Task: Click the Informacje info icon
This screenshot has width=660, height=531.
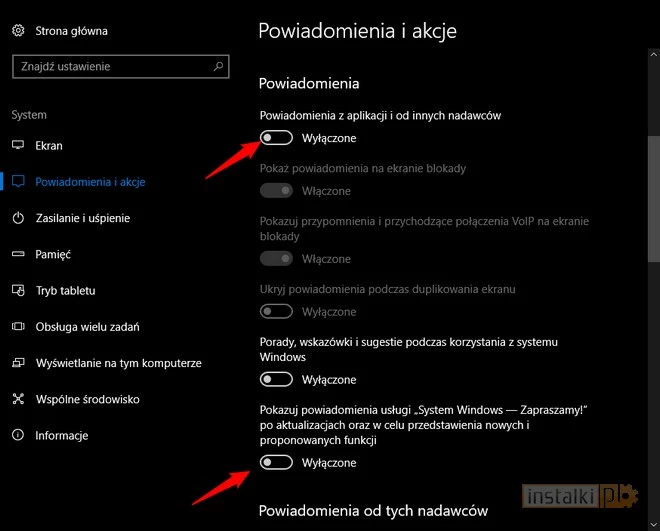Action: coord(18,435)
